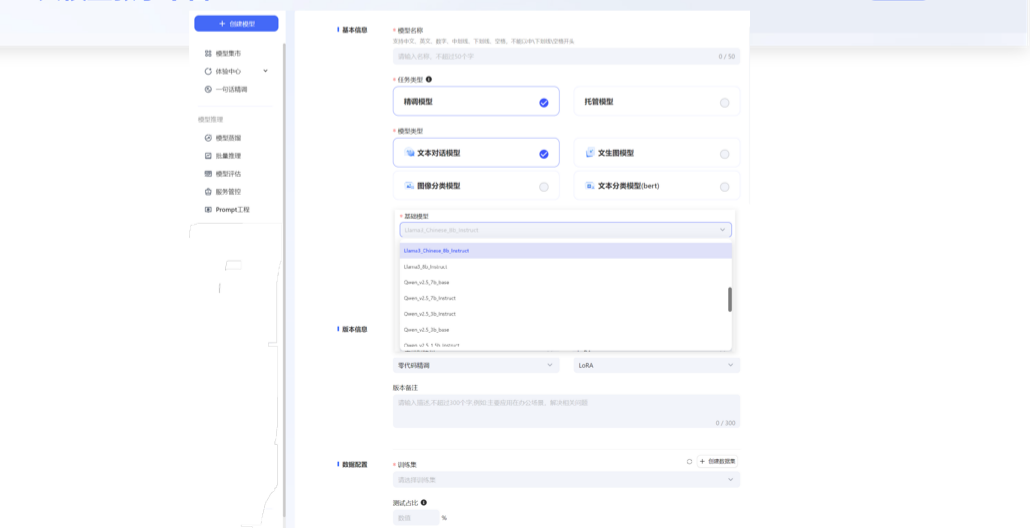Select the 文生图模型 radio option

point(725,154)
